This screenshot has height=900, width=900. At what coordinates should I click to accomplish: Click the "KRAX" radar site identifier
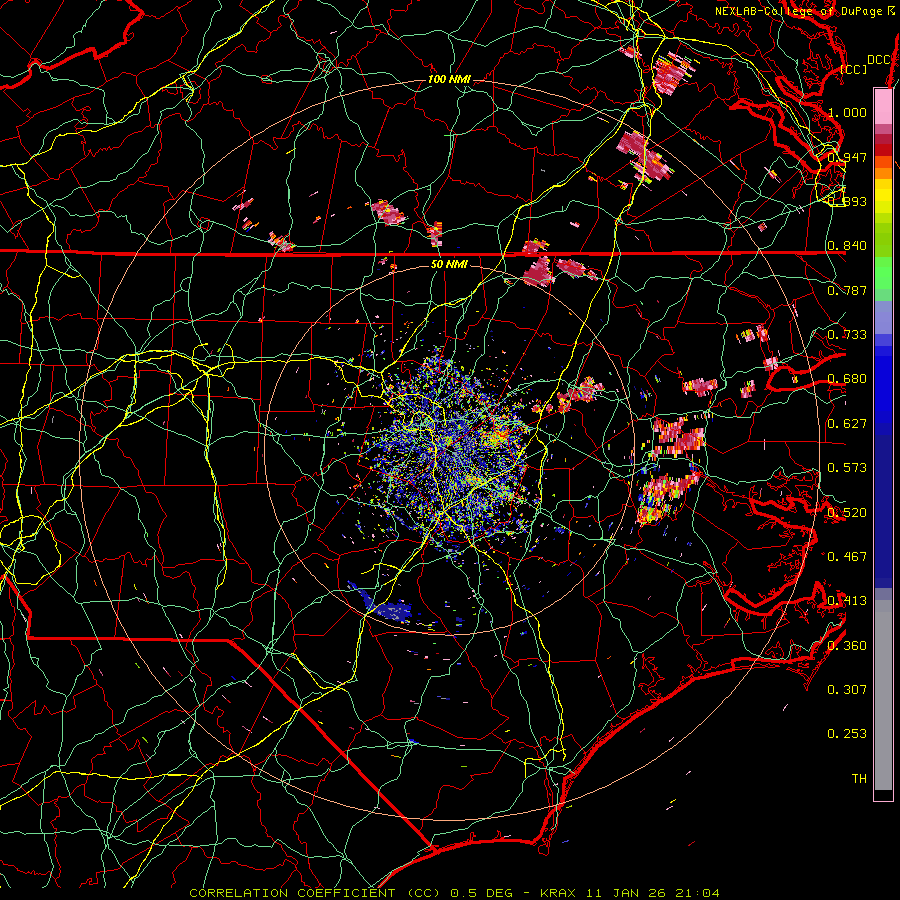[559, 893]
